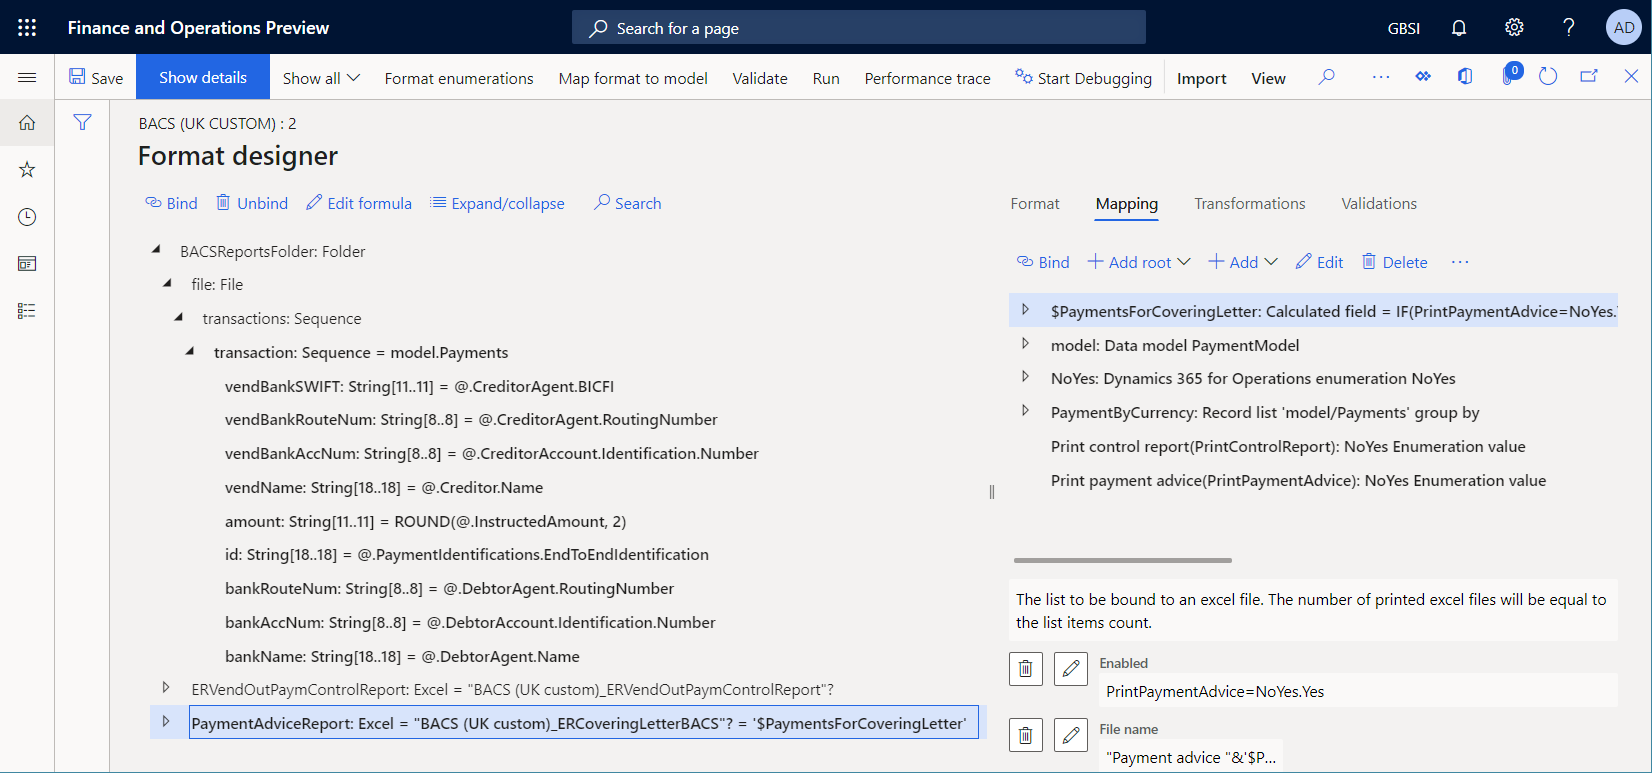Click the Power Apps diamond icon
The image size is (1652, 773).
tap(1423, 77)
